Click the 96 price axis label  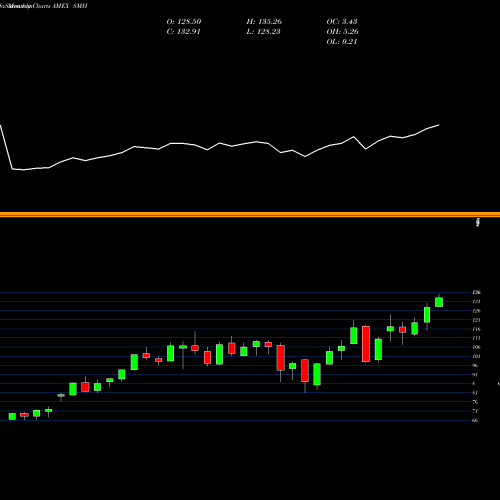click(x=475, y=365)
